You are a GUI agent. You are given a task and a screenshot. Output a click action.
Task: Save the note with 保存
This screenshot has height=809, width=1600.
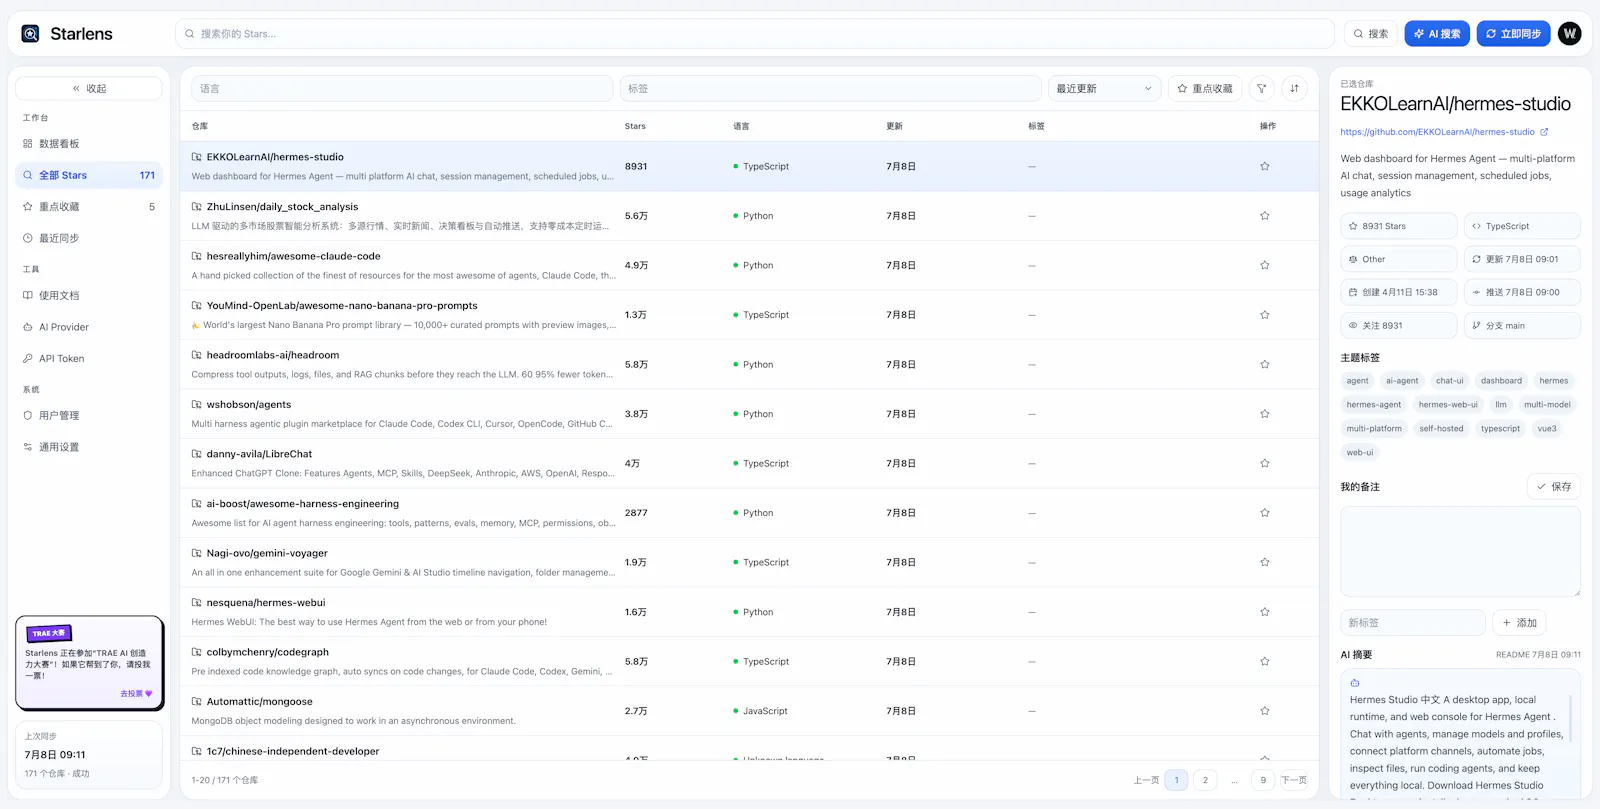(1554, 487)
